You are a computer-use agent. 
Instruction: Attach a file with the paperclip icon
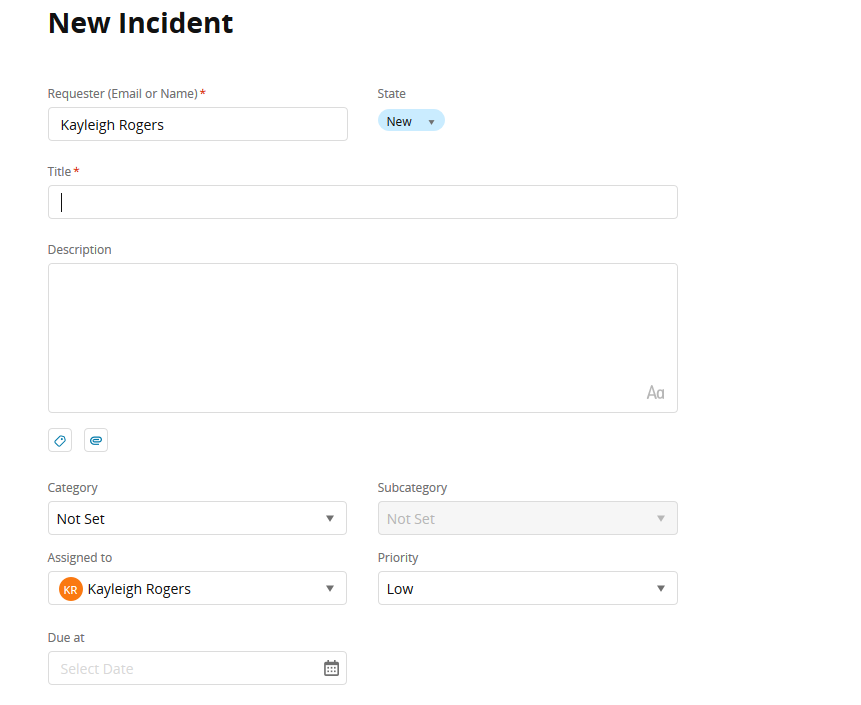tap(96, 440)
